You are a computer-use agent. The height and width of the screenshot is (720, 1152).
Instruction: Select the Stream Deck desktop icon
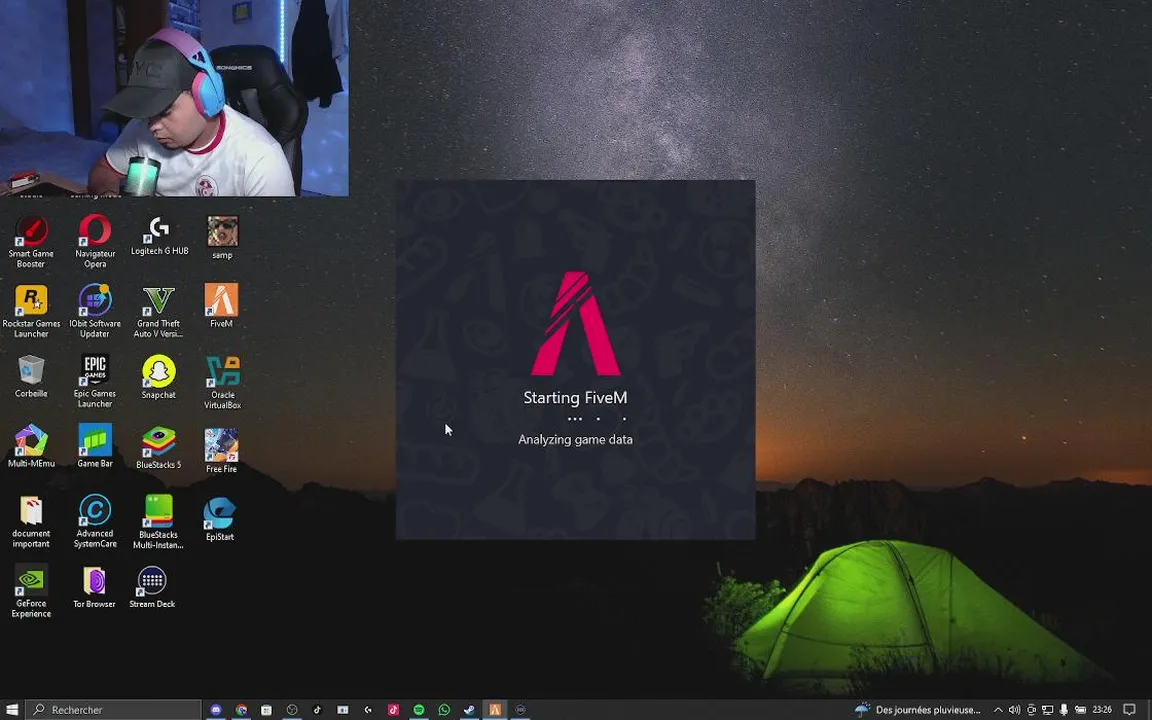click(152, 587)
